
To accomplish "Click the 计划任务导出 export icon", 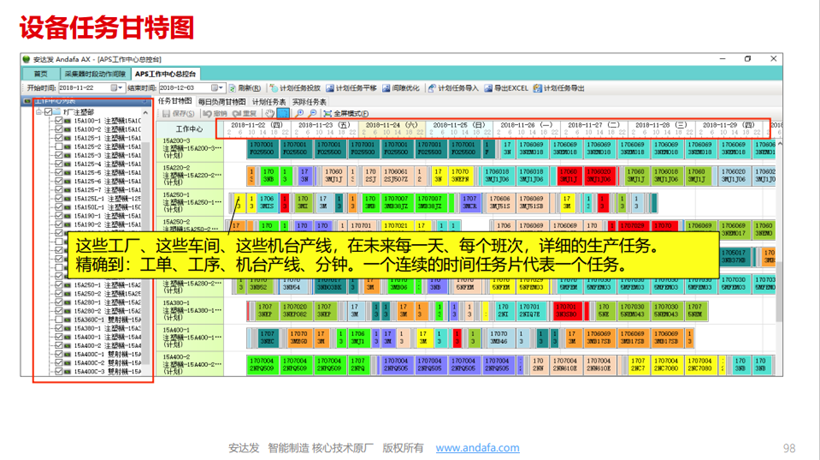I will [x=537, y=88].
